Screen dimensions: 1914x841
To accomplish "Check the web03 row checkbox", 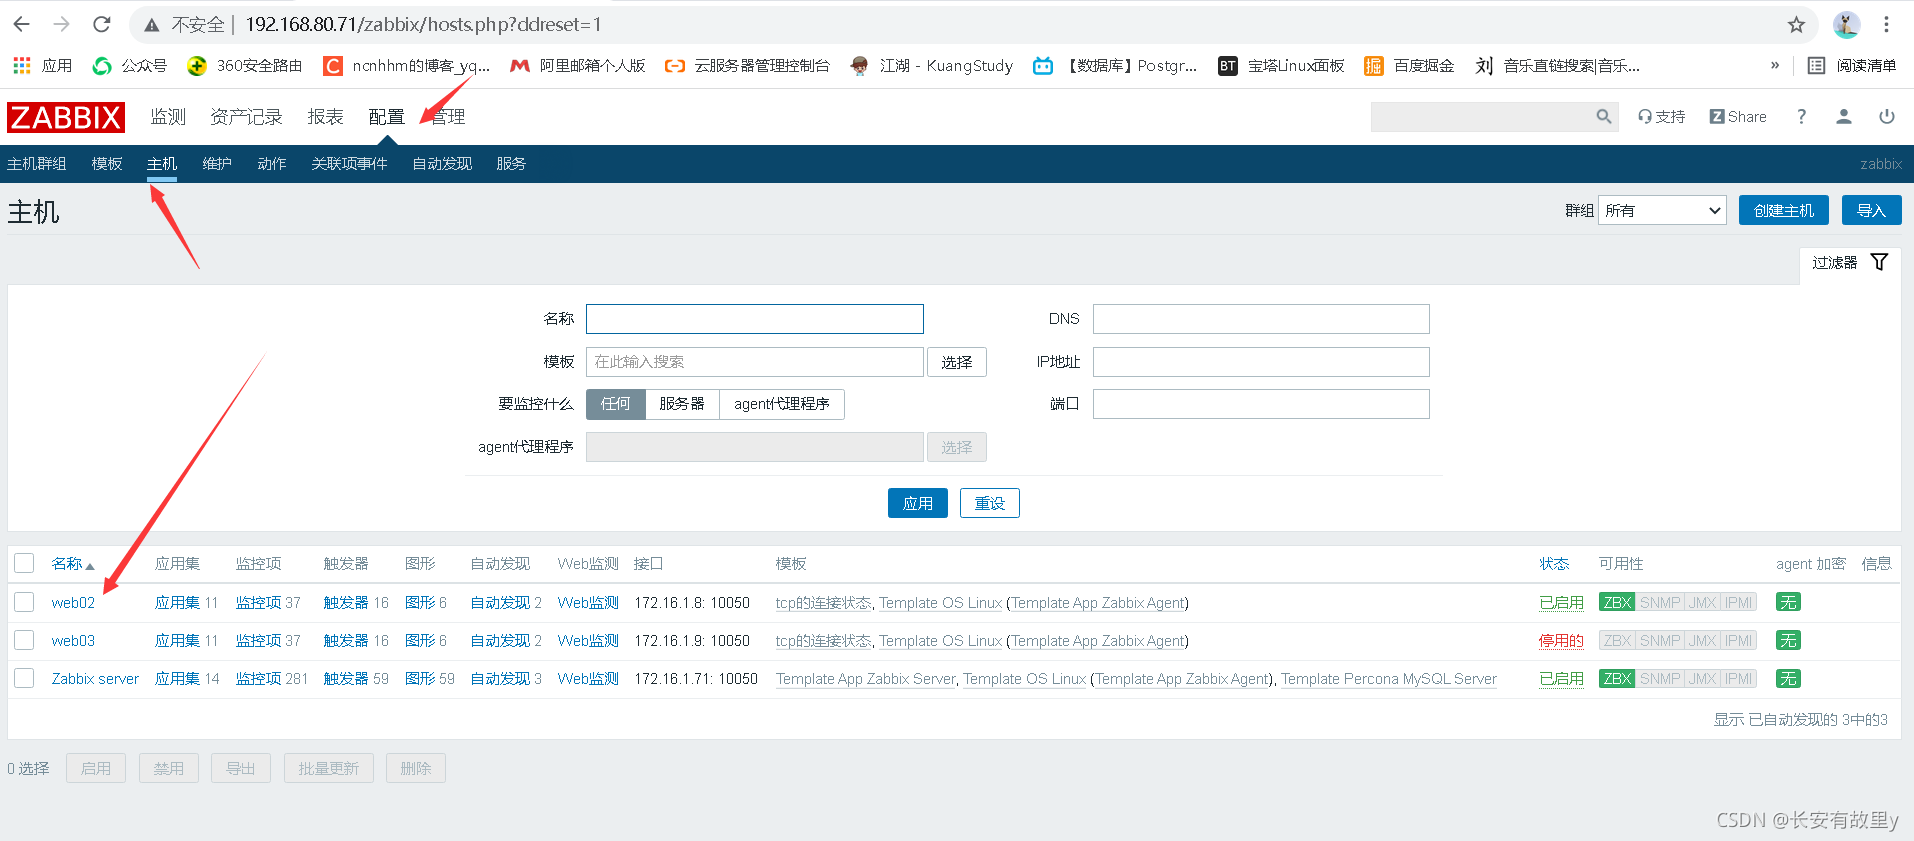I will coord(25,640).
